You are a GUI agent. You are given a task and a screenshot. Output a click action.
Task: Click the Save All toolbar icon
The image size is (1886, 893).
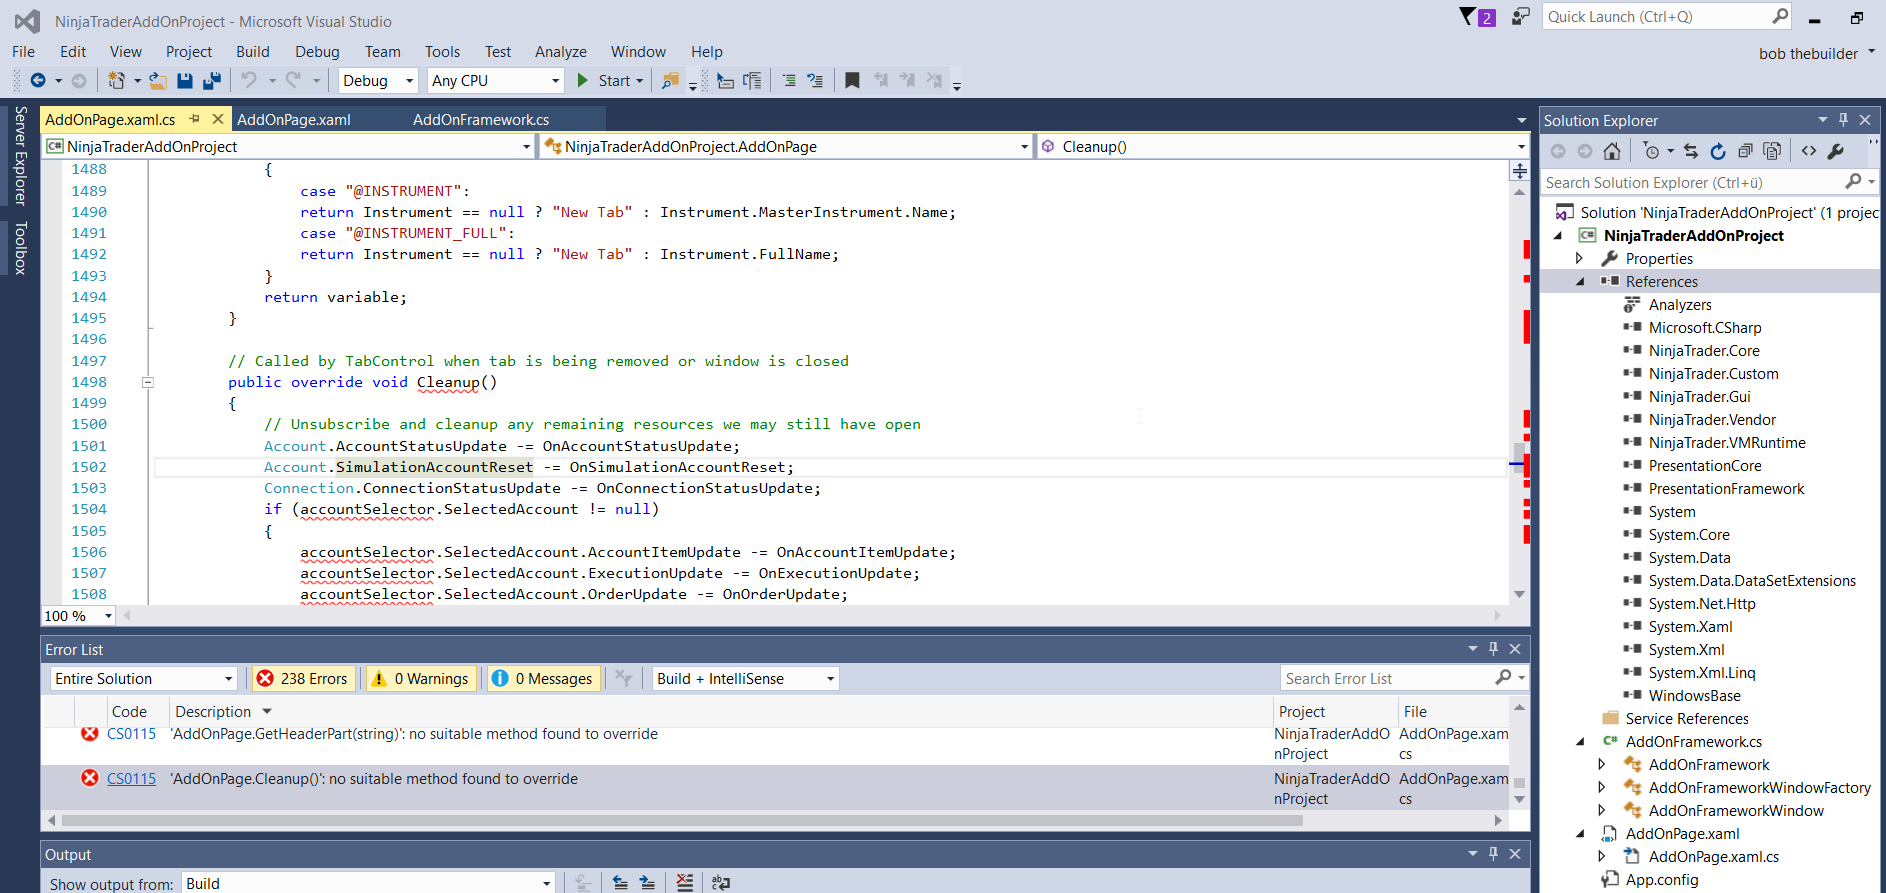click(x=212, y=81)
